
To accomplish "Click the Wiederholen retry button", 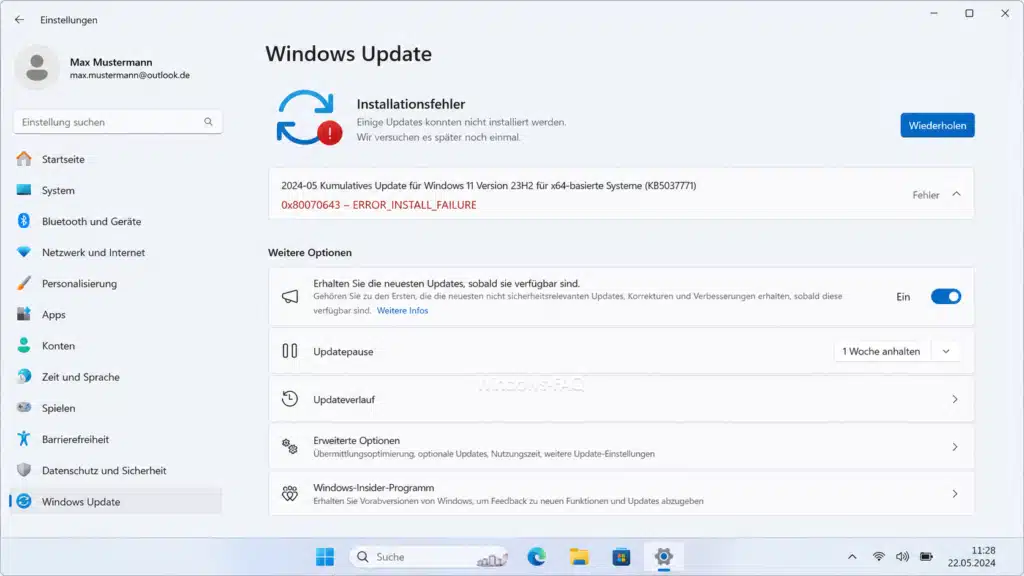I will (x=937, y=125).
